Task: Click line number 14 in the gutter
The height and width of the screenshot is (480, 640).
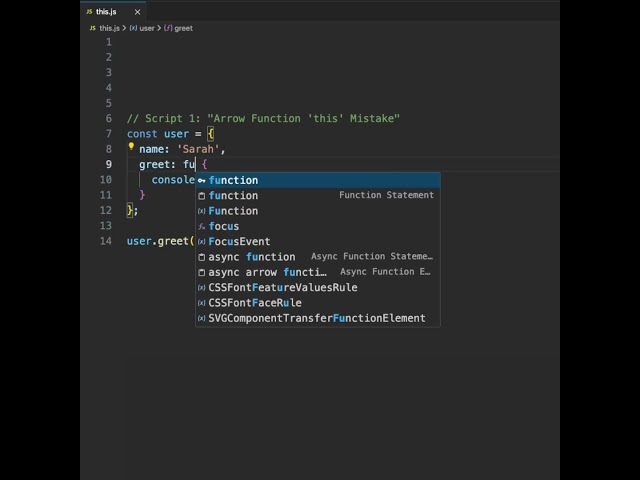Action: 106,241
